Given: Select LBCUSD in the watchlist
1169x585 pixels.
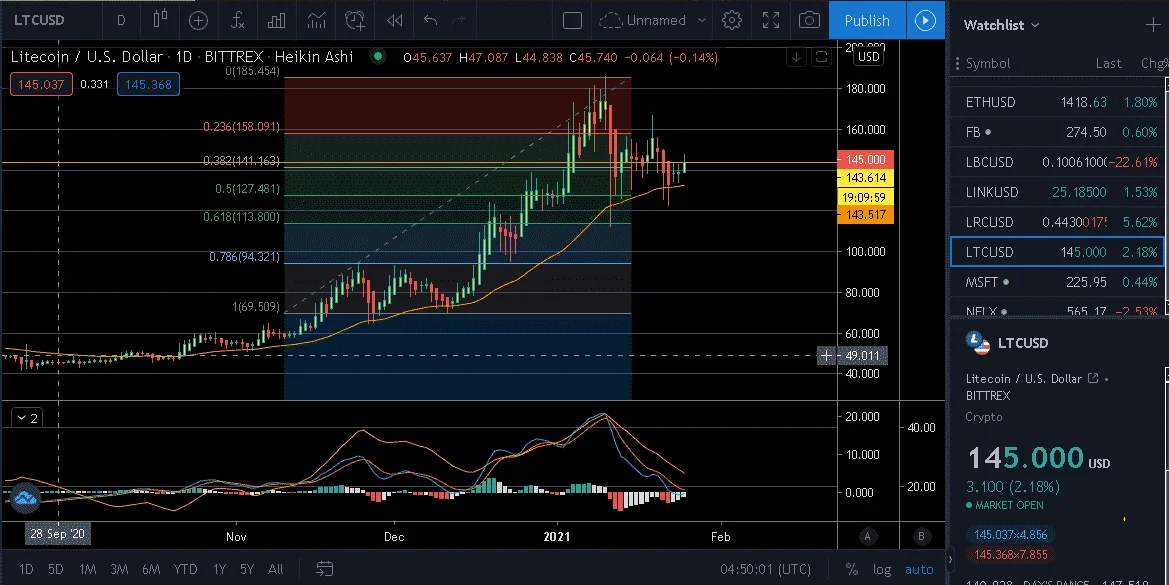Looking at the screenshot, I should click(1059, 162).
